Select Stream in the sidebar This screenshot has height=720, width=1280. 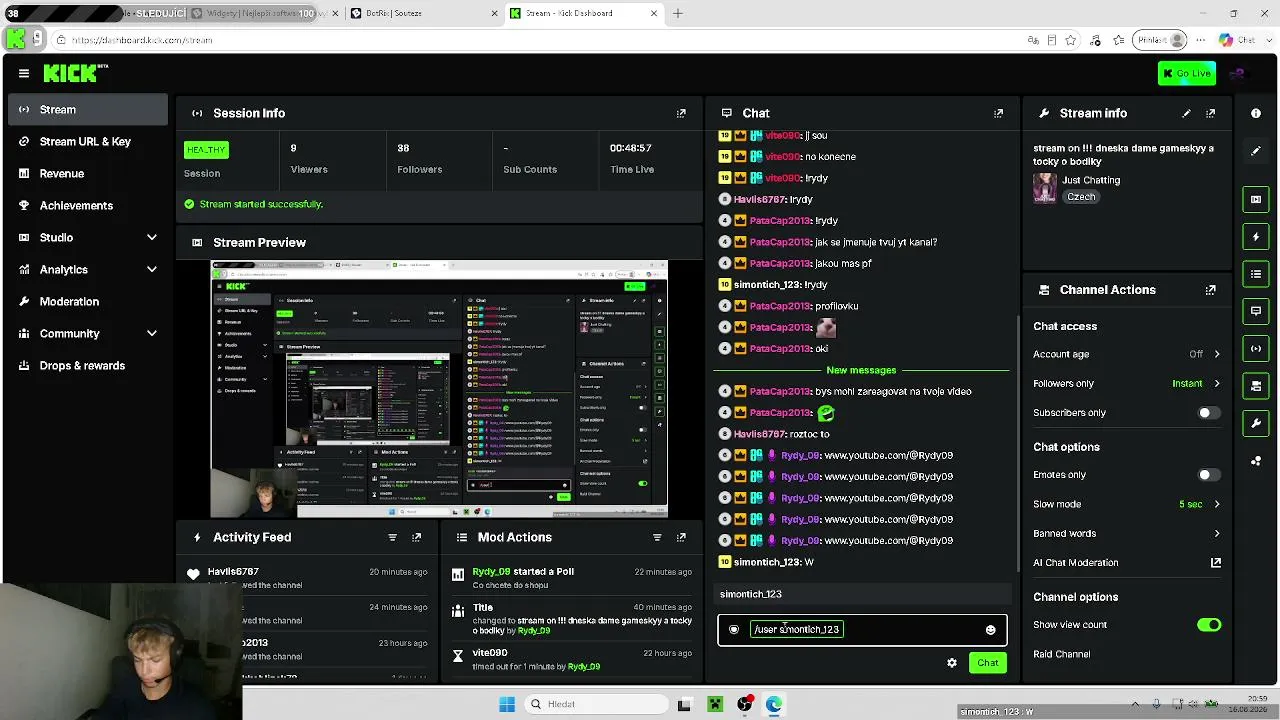pyautogui.click(x=88, y=109)
